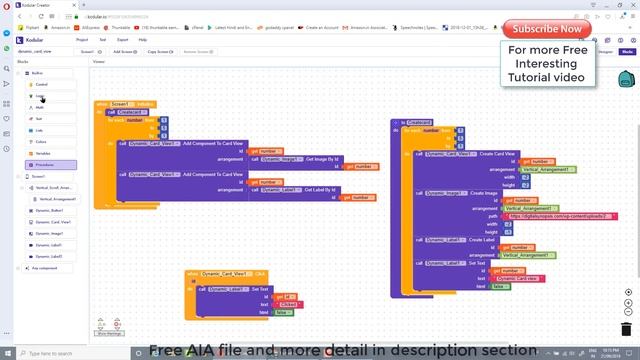The image size is (640, 360).
Task: Click the Show Warnings button
Action: (x=109, y=333)
